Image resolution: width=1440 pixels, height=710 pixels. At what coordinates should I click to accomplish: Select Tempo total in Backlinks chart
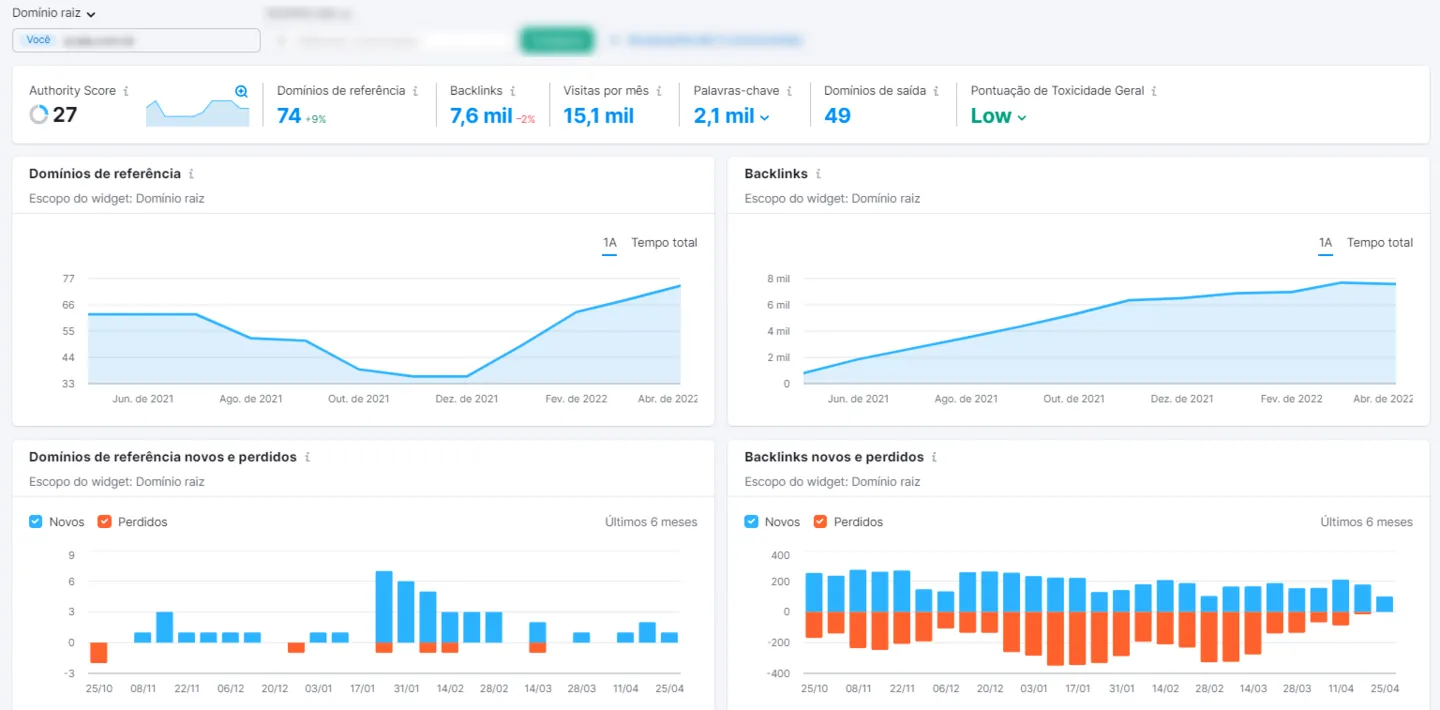coord(1380,243)
